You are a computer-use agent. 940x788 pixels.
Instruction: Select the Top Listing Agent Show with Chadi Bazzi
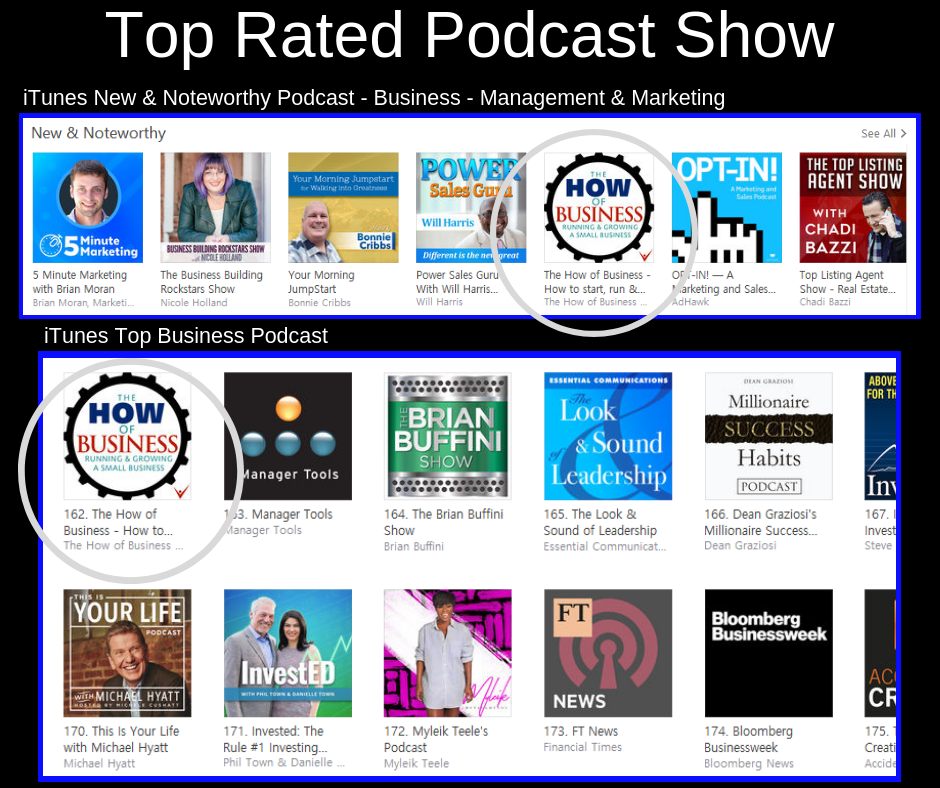[852, 207]
